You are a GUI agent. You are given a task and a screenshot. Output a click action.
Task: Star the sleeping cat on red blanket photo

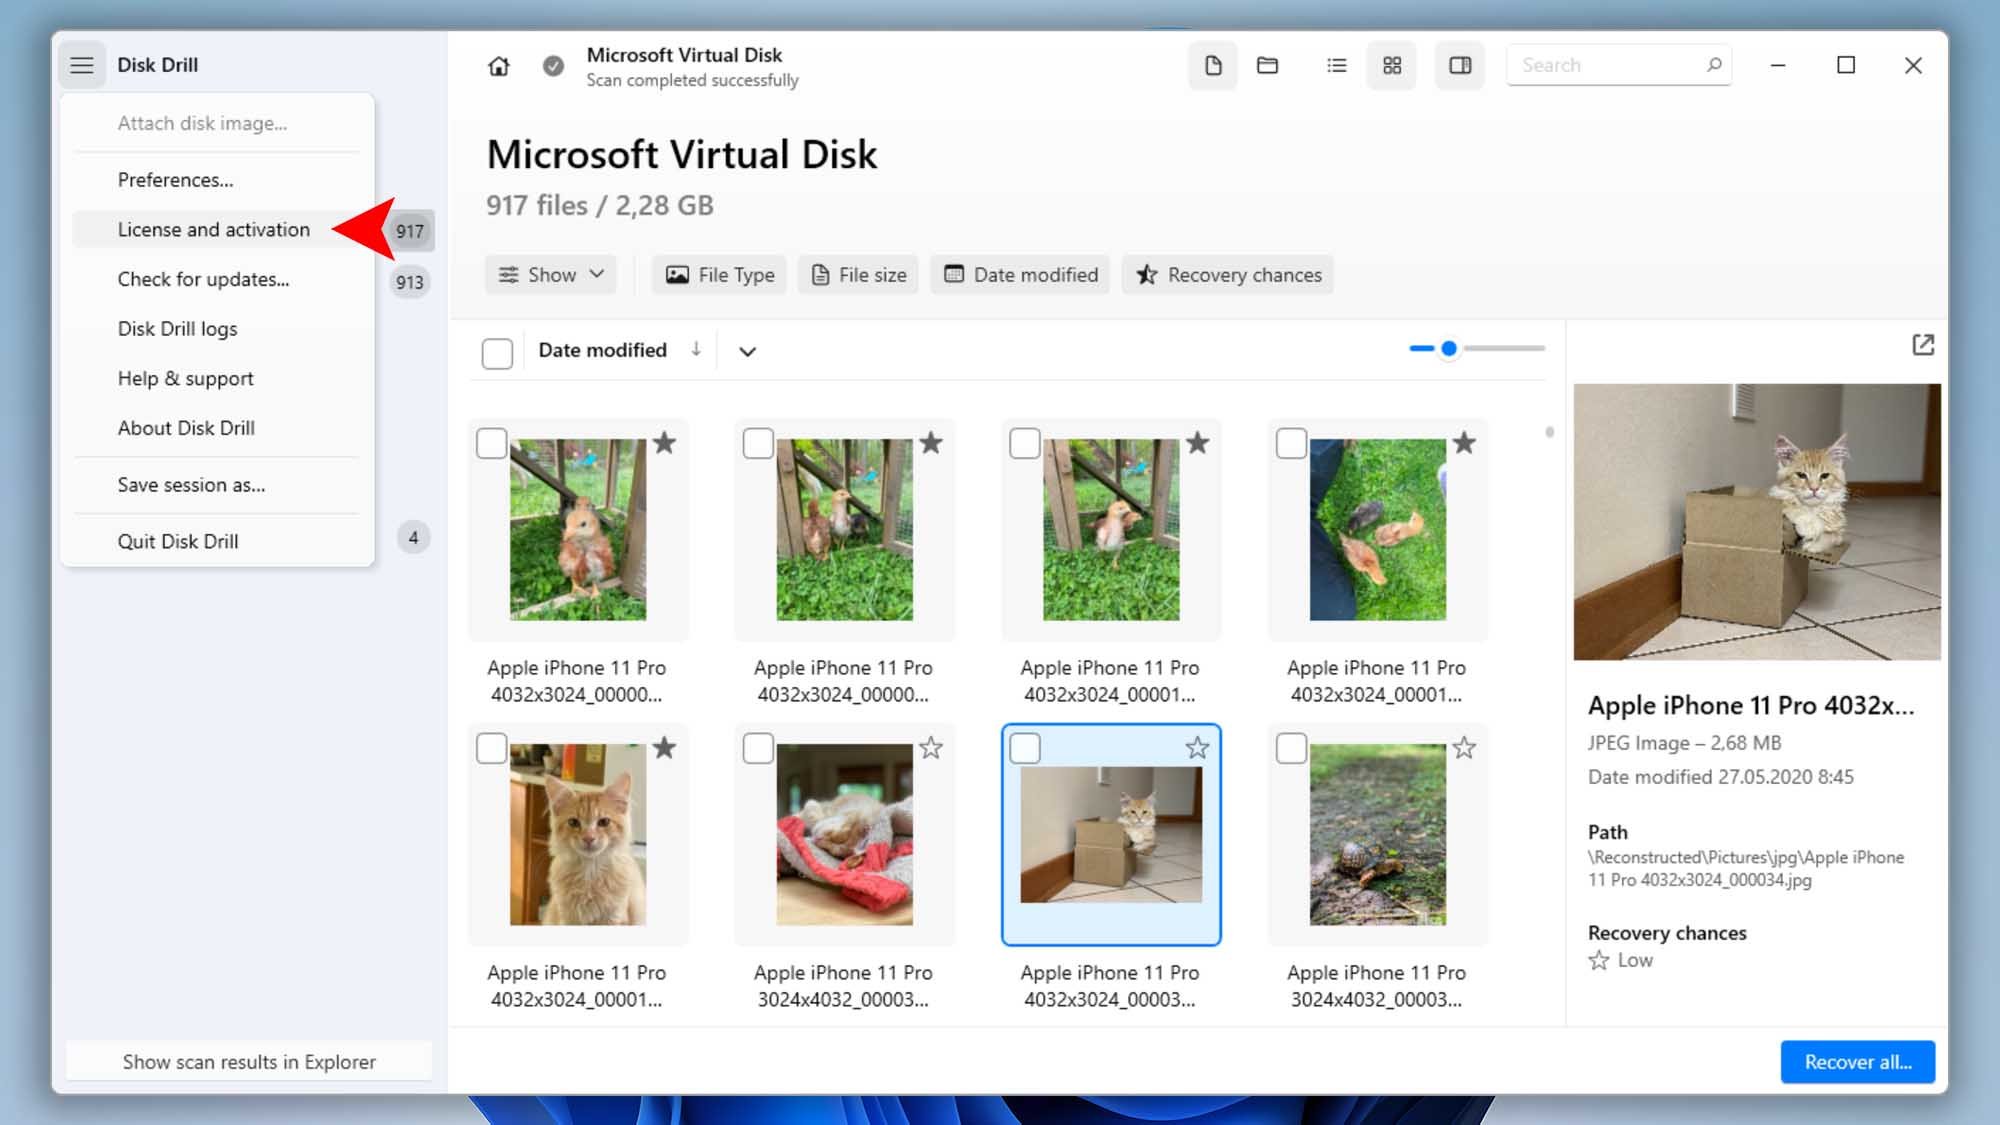931,748
